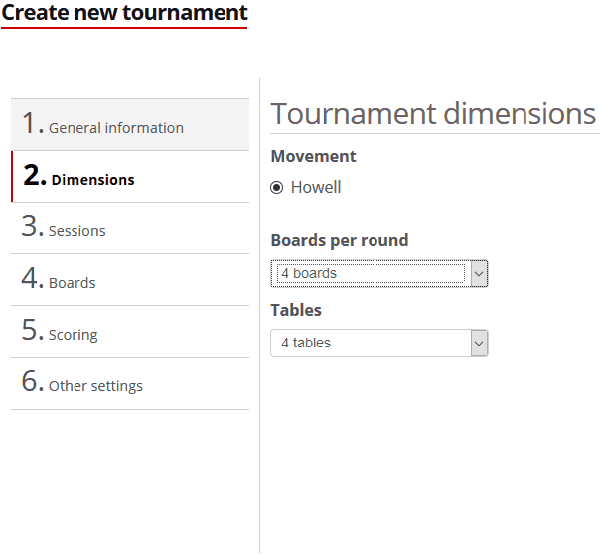The height and width of the screenshot is (557, 604).
Task: Click the large numeral 3 in sidebar
Action: [32, 227]
